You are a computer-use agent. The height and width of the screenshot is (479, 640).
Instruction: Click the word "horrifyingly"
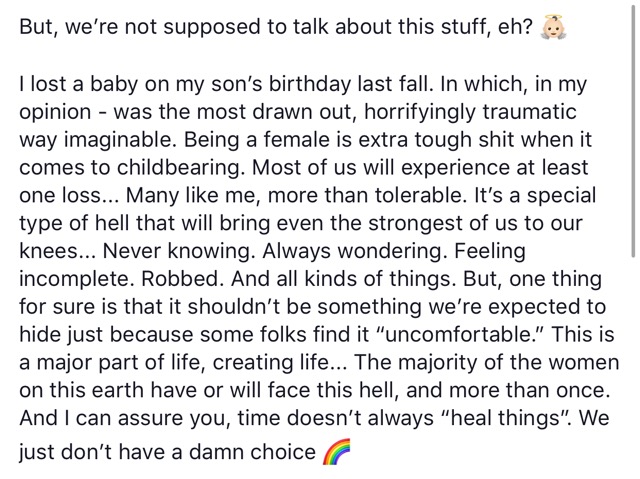click(420, 112)
